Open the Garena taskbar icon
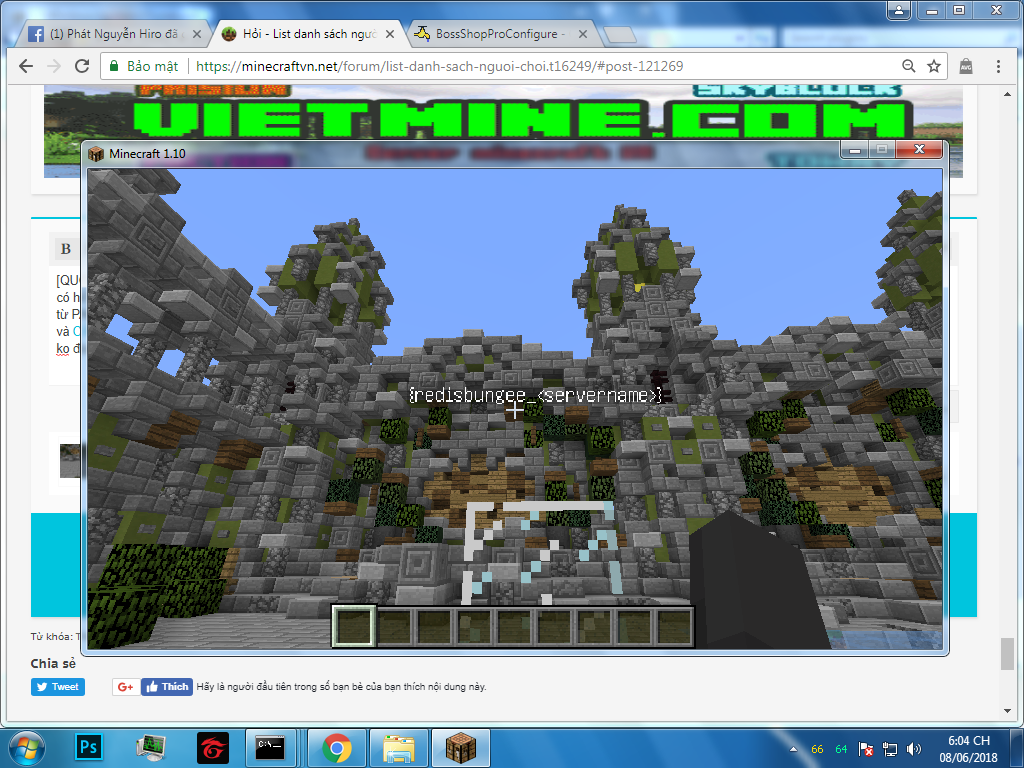The width and height of the screenshot is (1024, 768). (x=213, y=748)
